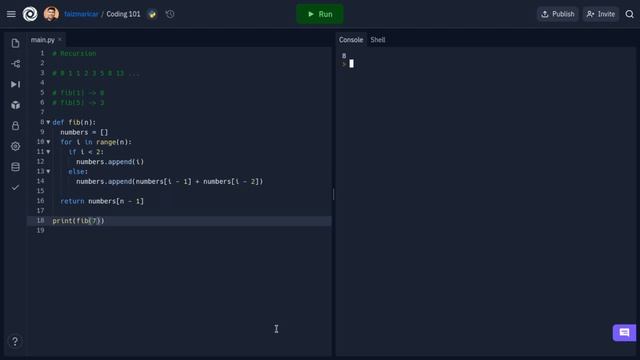This screenshot has height=360, width=640.
Task: Click line number 19 in gutter
Action: pyautogui.click(x=40, y=231)
